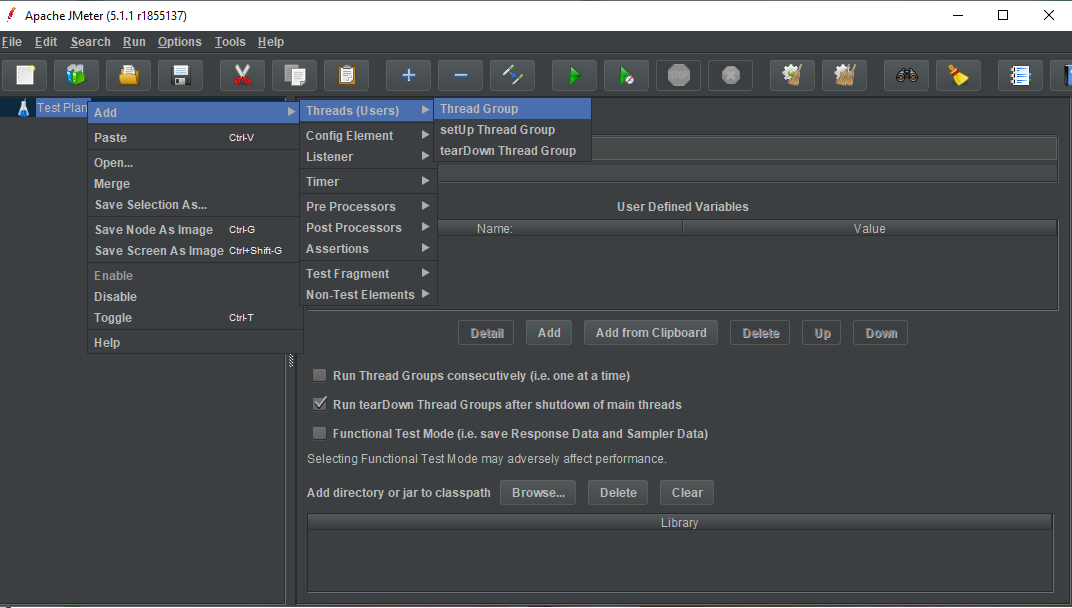Click the Stop sign toolbar icon

click(678, 75)
